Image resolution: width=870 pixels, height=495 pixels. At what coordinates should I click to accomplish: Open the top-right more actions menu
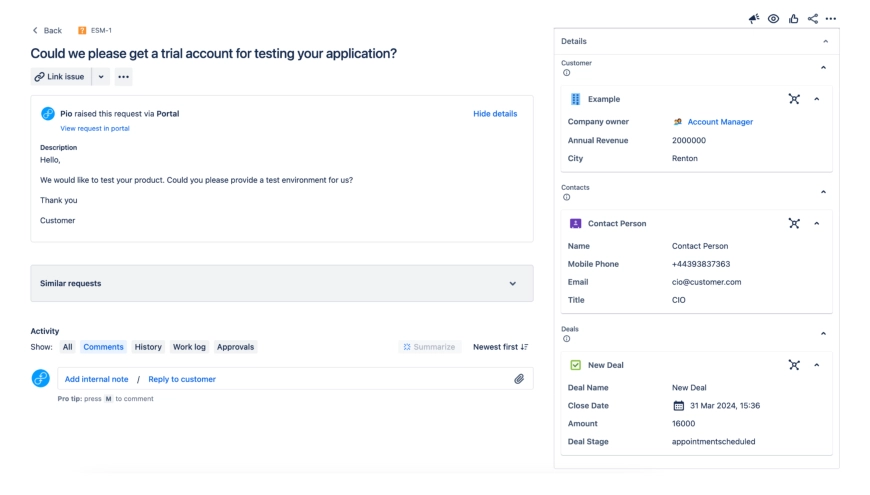(x=831, y=19)
